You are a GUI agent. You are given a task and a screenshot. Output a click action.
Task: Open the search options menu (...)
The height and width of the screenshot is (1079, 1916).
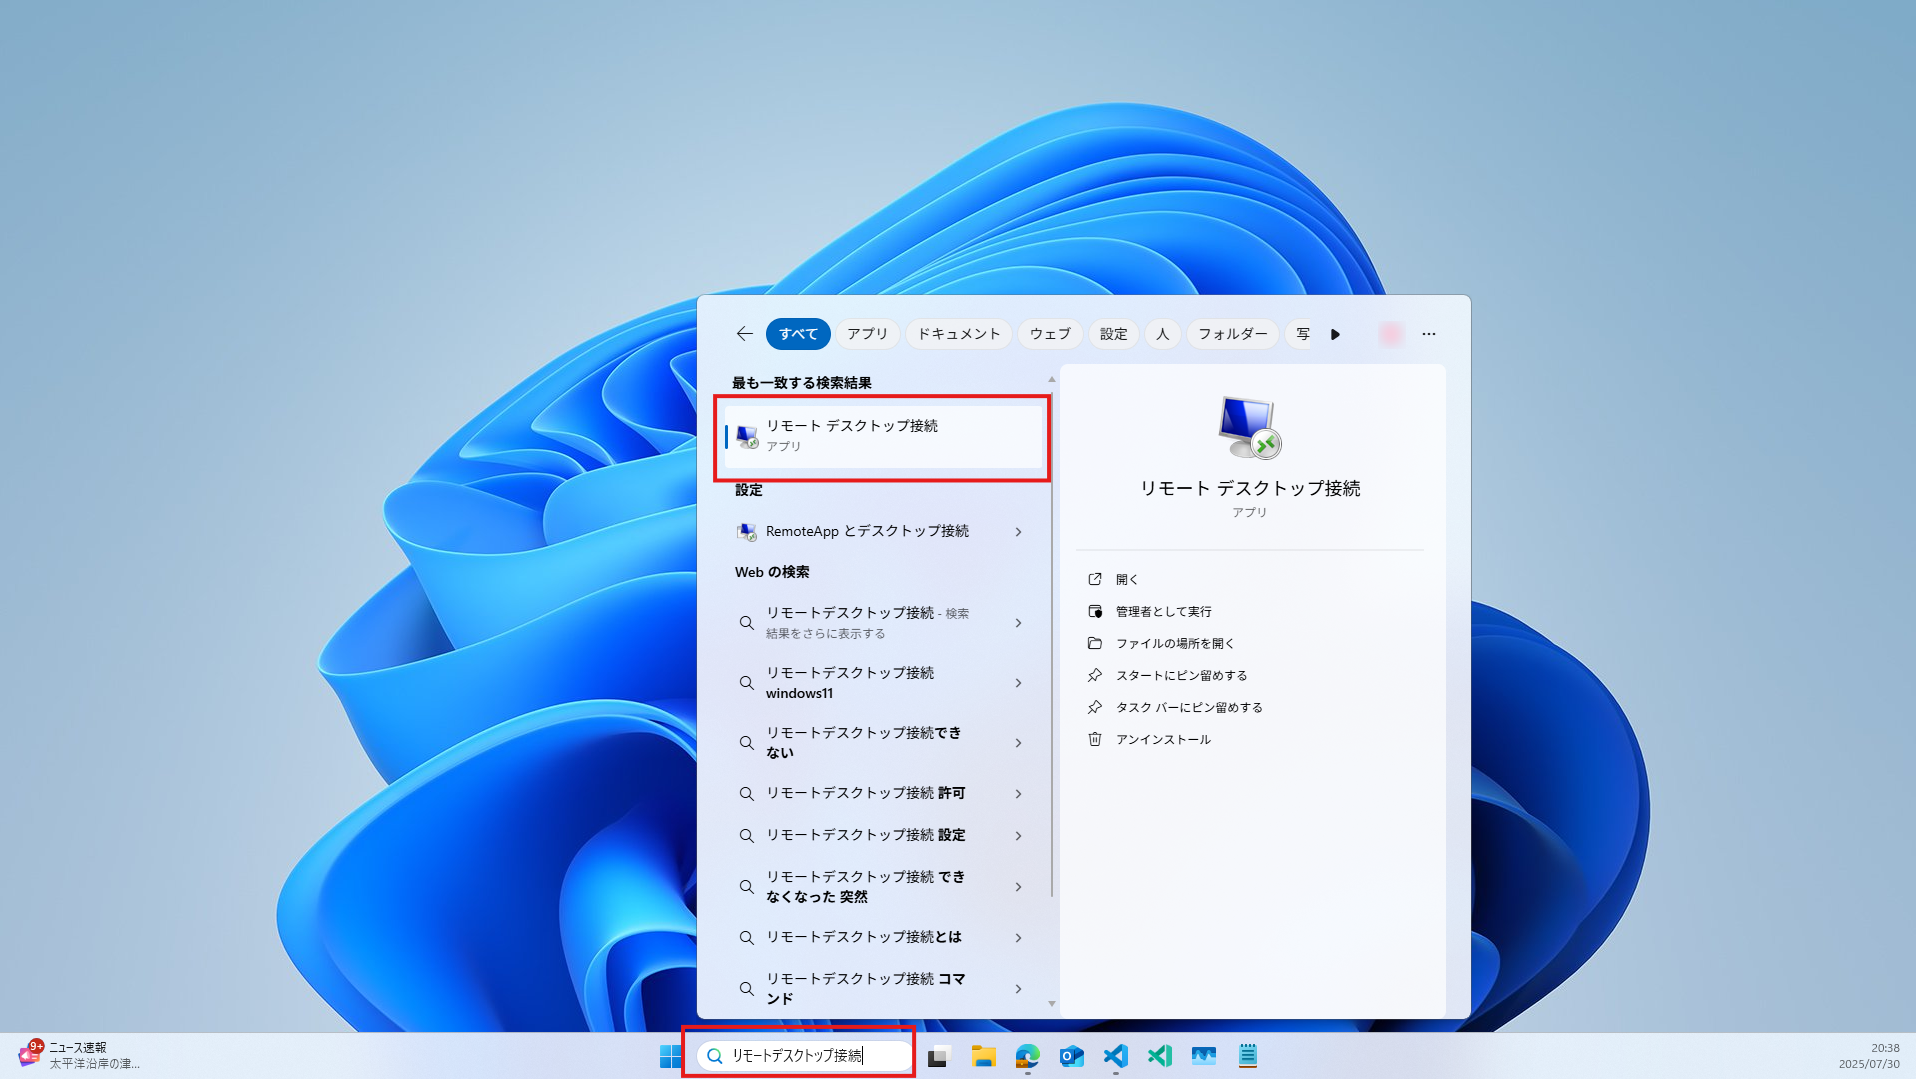click(1428, 334)
